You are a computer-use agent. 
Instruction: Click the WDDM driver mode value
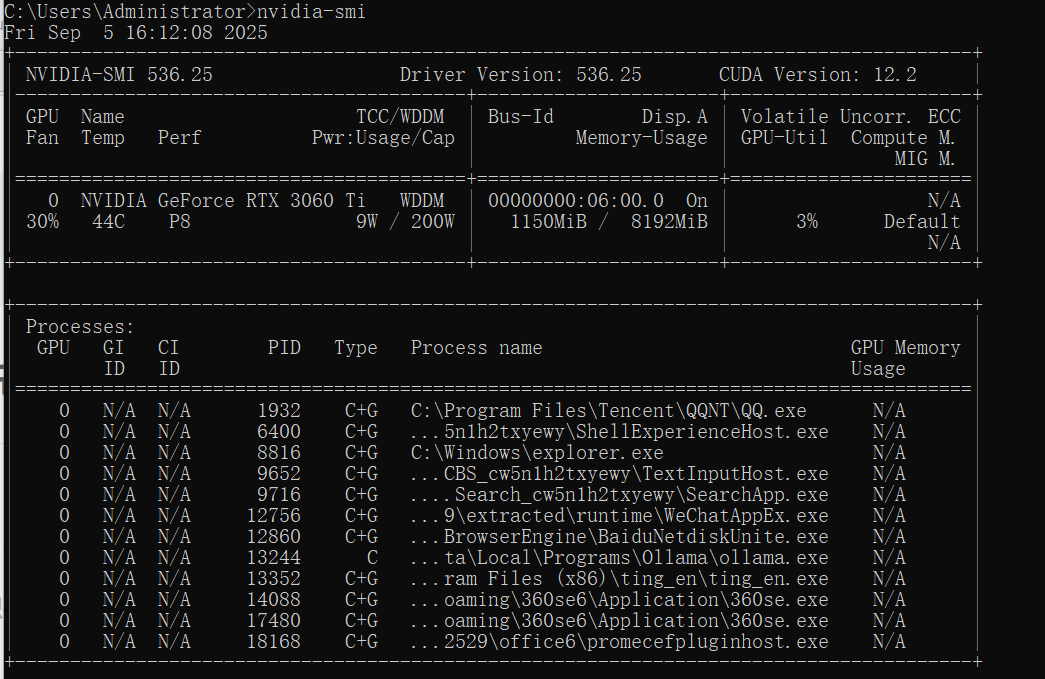pyautogui.click(x=422, y=201)
